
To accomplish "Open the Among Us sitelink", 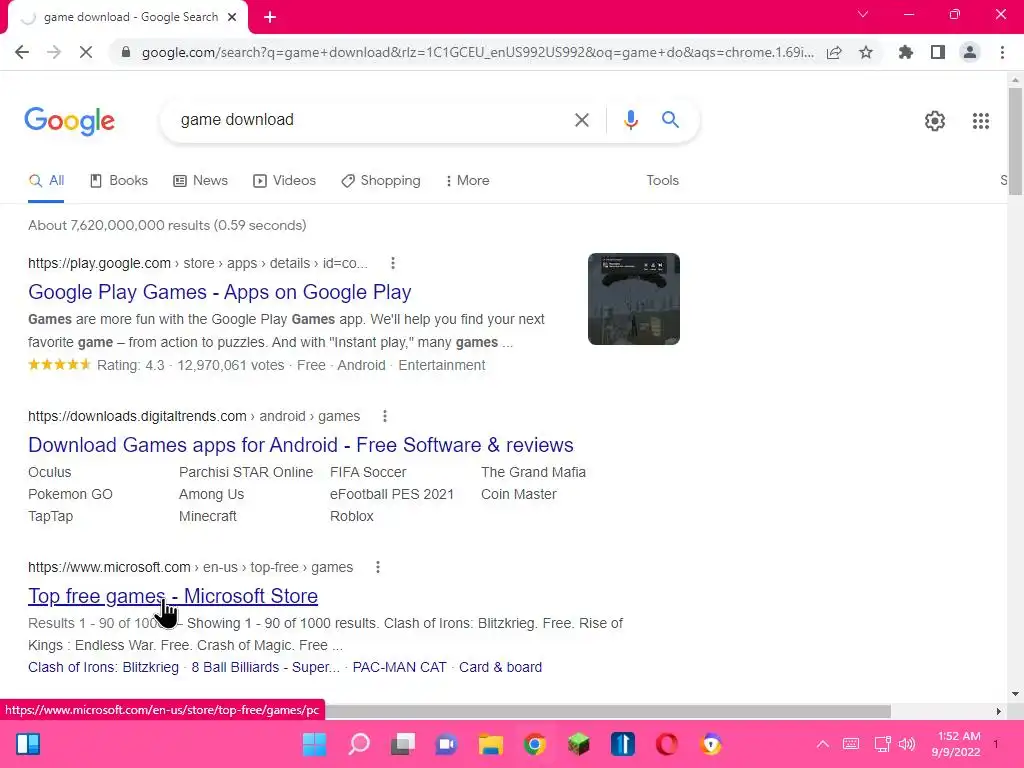I will 211,494.
